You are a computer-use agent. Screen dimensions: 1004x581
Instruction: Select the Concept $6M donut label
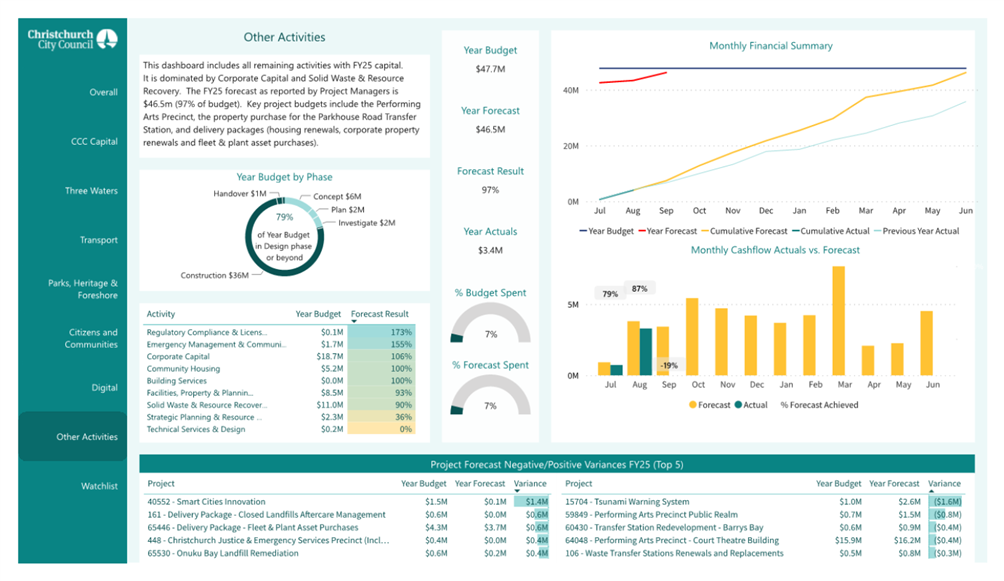pos(337,197)
